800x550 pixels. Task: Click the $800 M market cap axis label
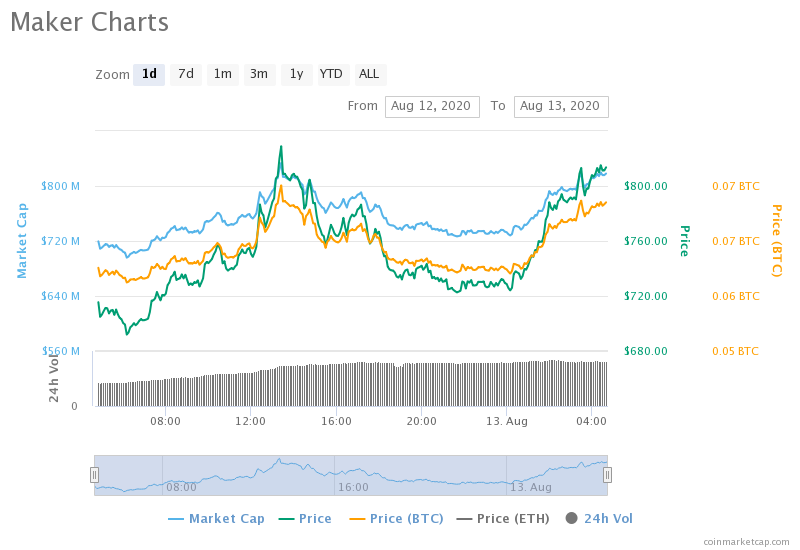pyautogui.click(x=61, y=186)
